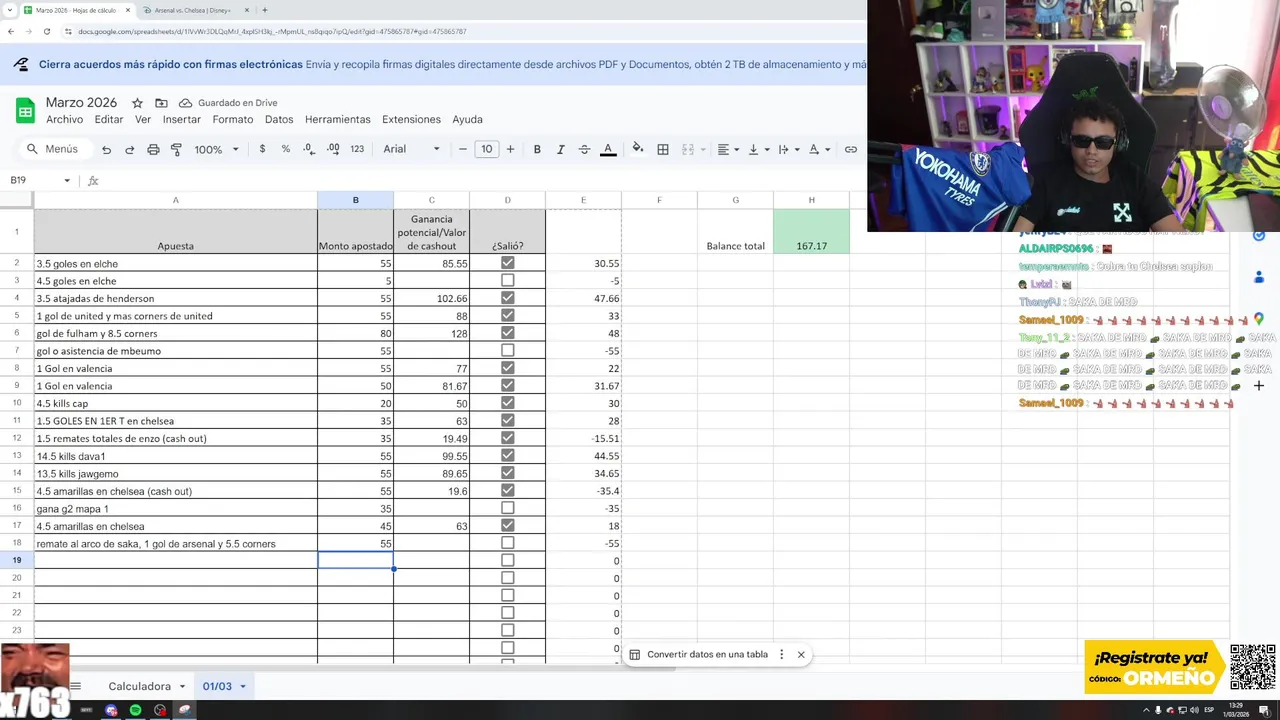Open the Datos menu
Image resolution: width=1280 pixels, height=720 pixels.
(x=279, y=119)
